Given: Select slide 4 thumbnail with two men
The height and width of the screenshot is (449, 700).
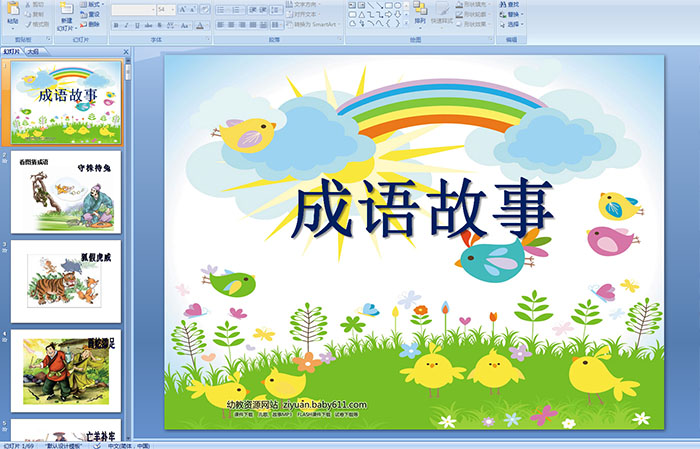Looking at the screenshot, I should (66, 371).
